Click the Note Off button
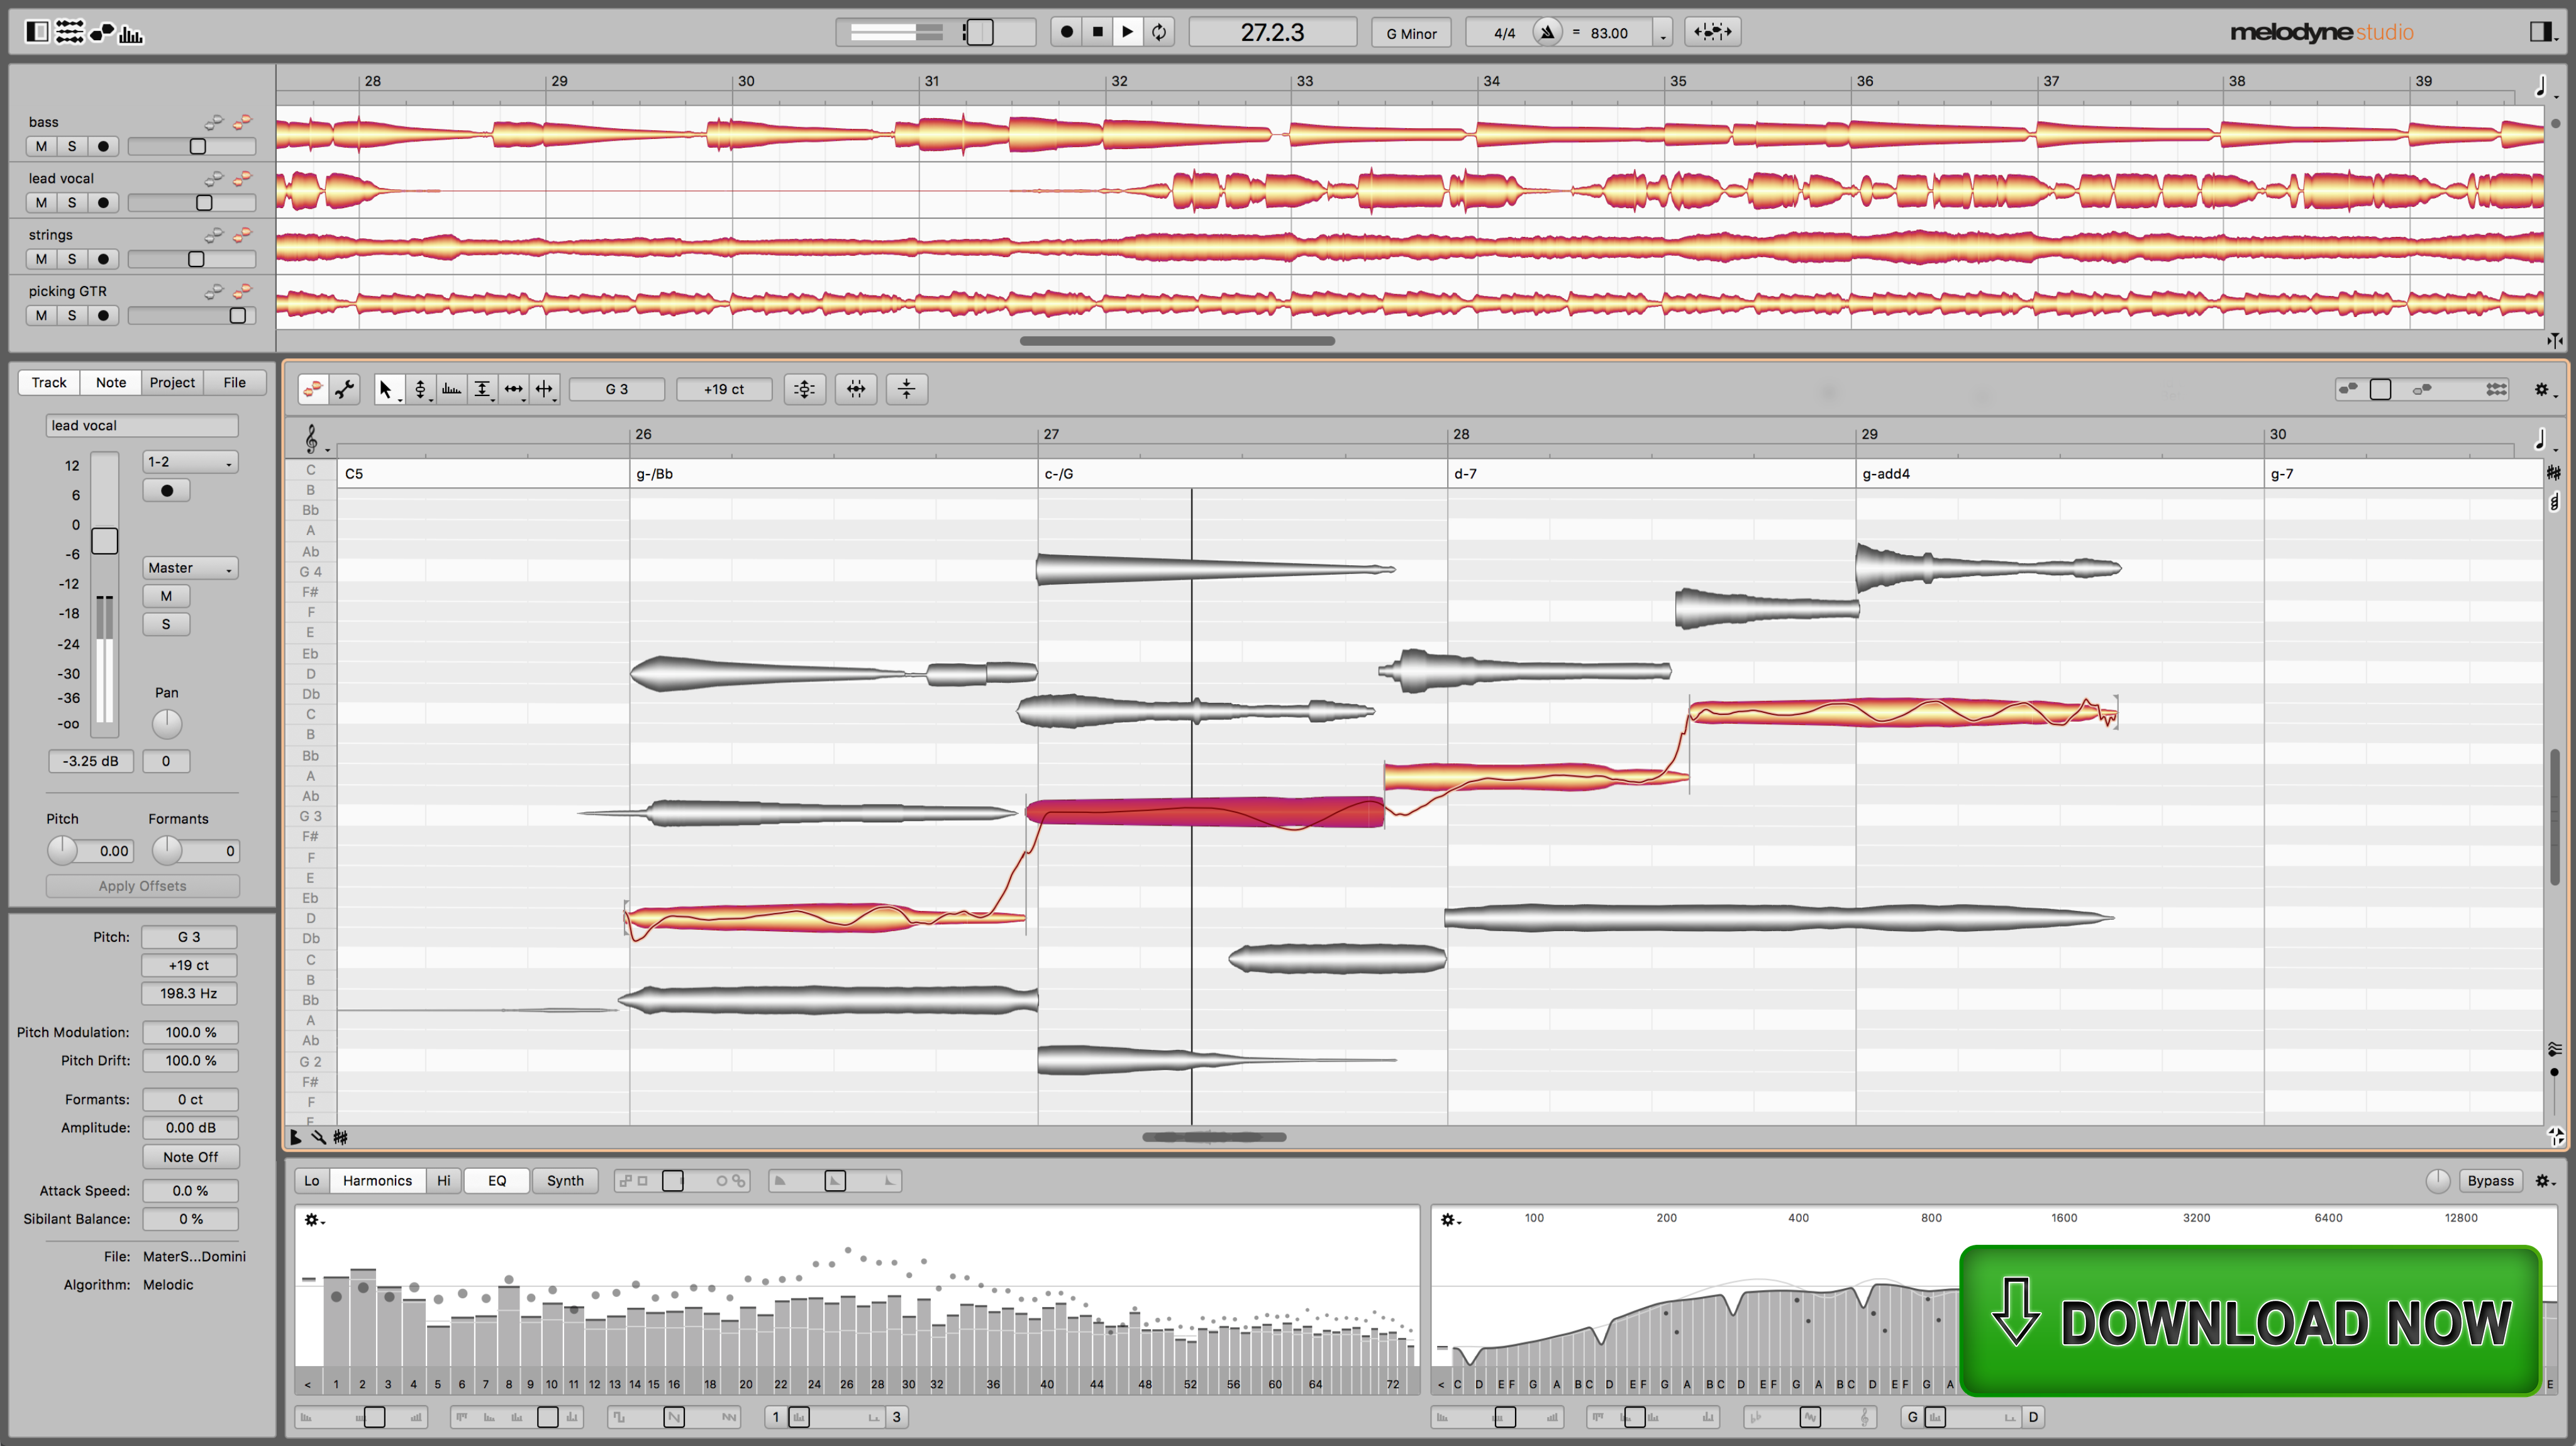 (190, 1157)
